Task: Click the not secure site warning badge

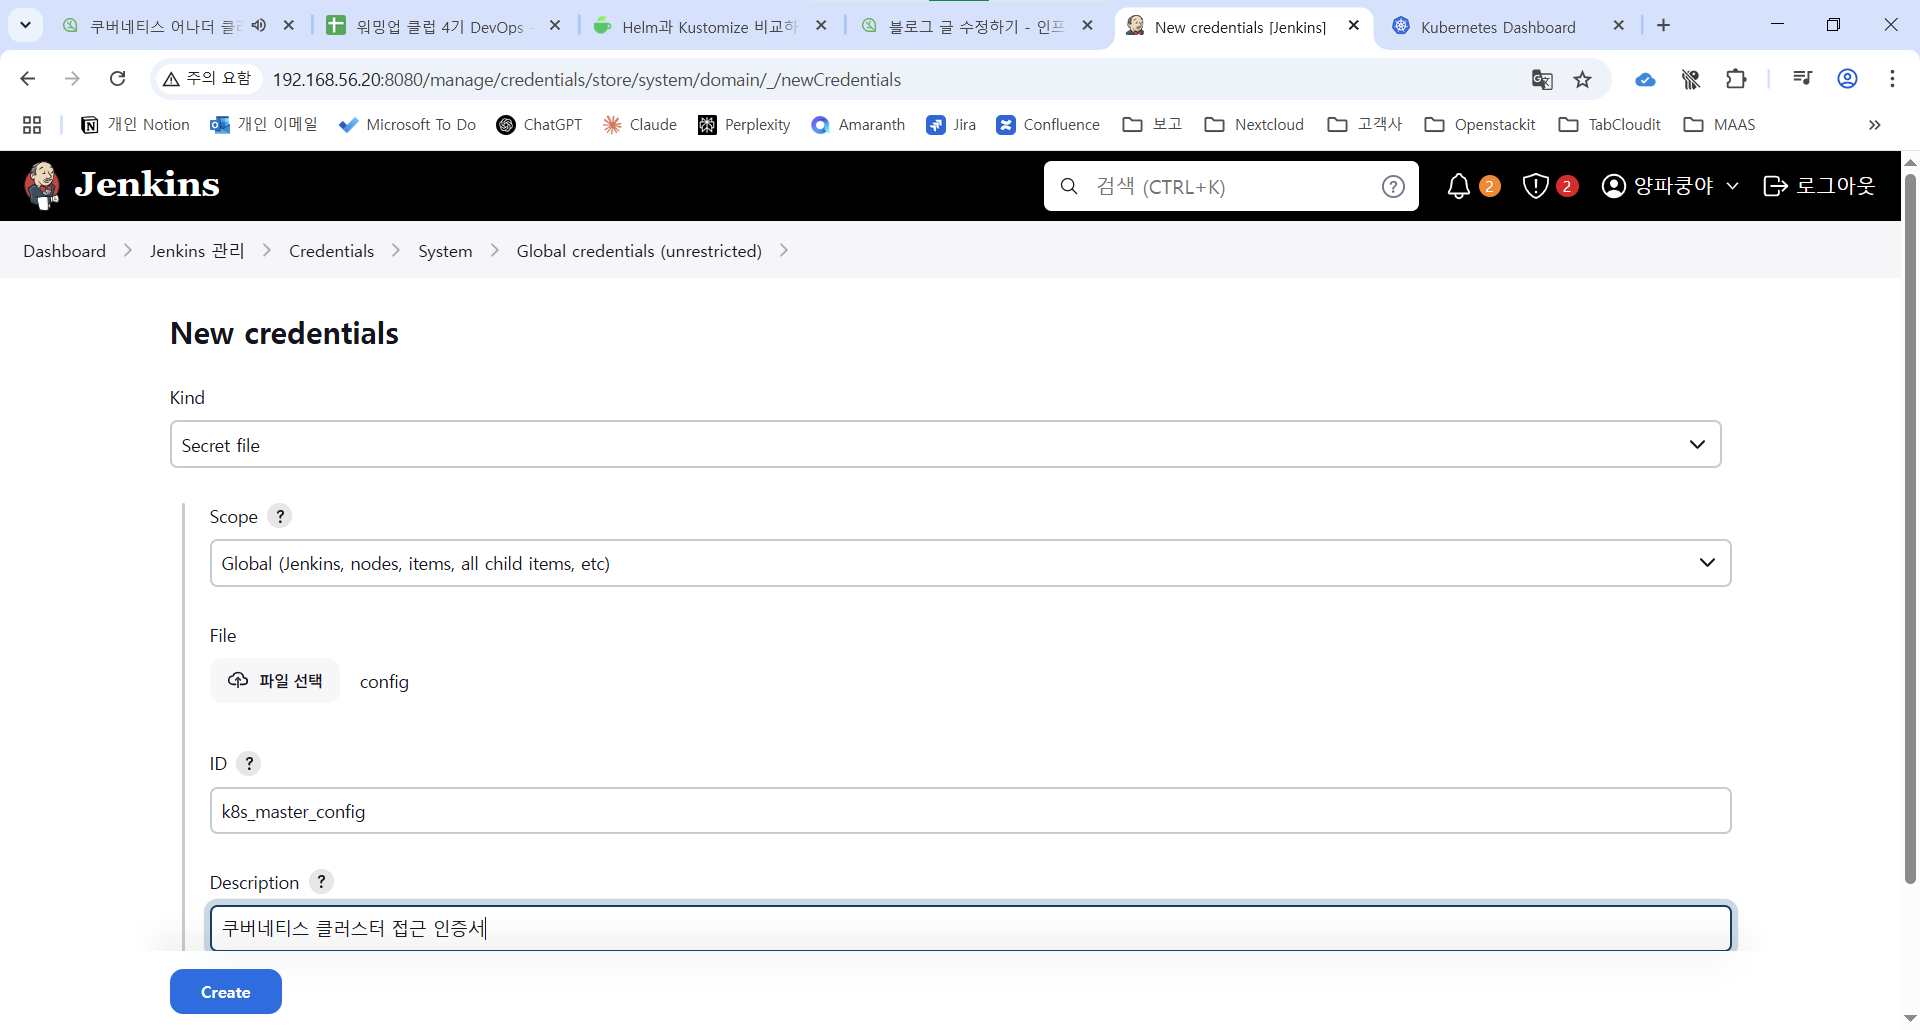Action: click(208, 79)
